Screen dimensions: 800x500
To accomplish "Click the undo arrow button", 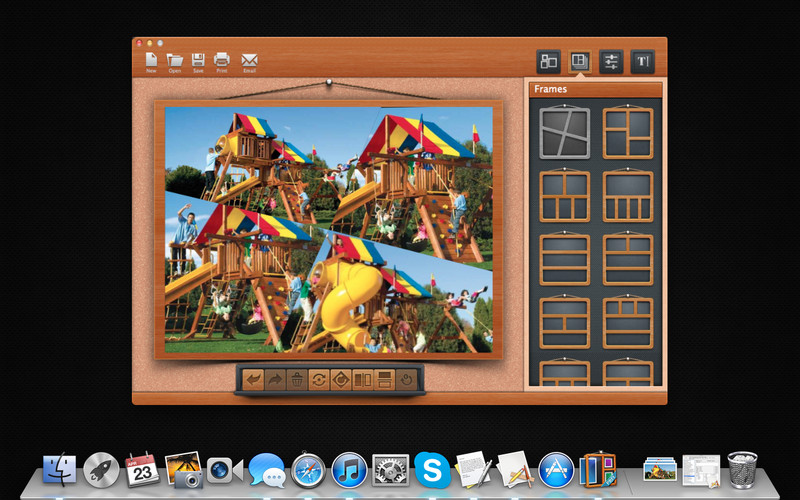I will point(253,380).
